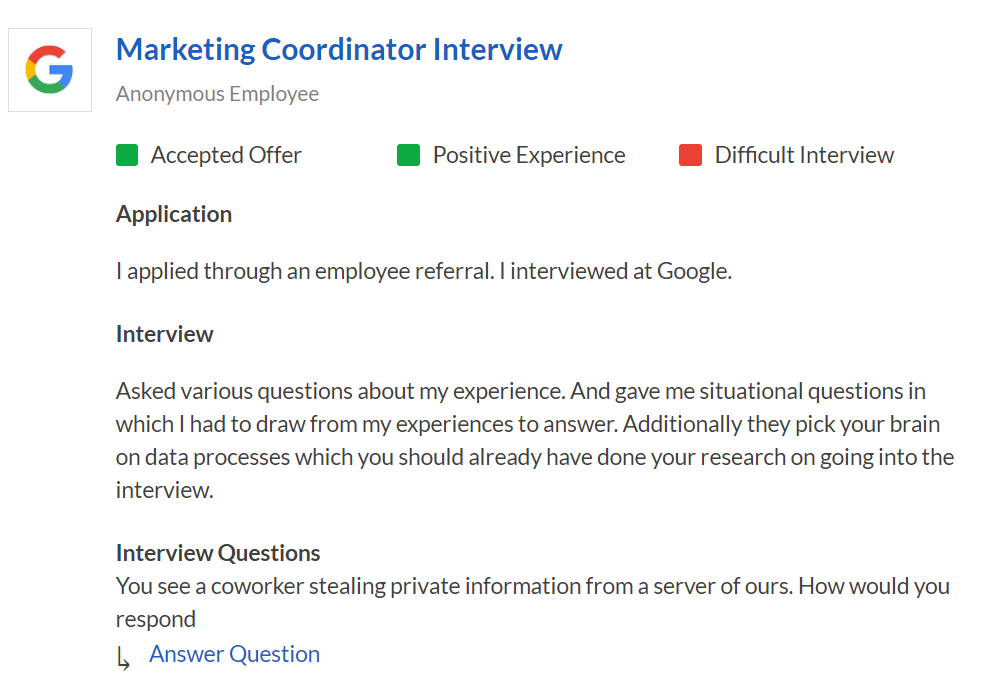Open the Marketing Coordinator Interview title link
Viewport: 981px width, 679px height.
click(339, 49)
